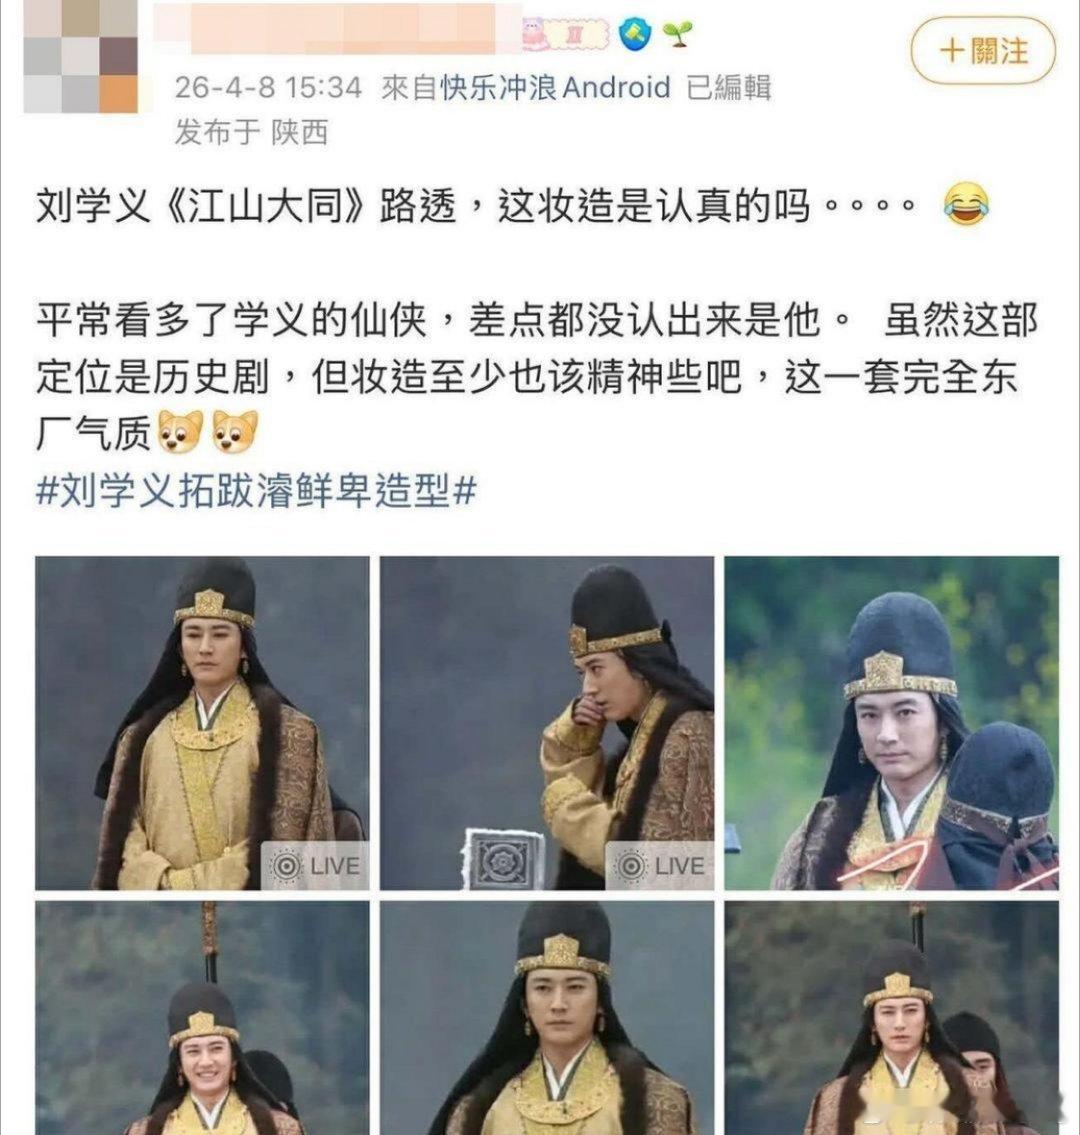Click the green sprout badge icon

click(x=678, y=34)
